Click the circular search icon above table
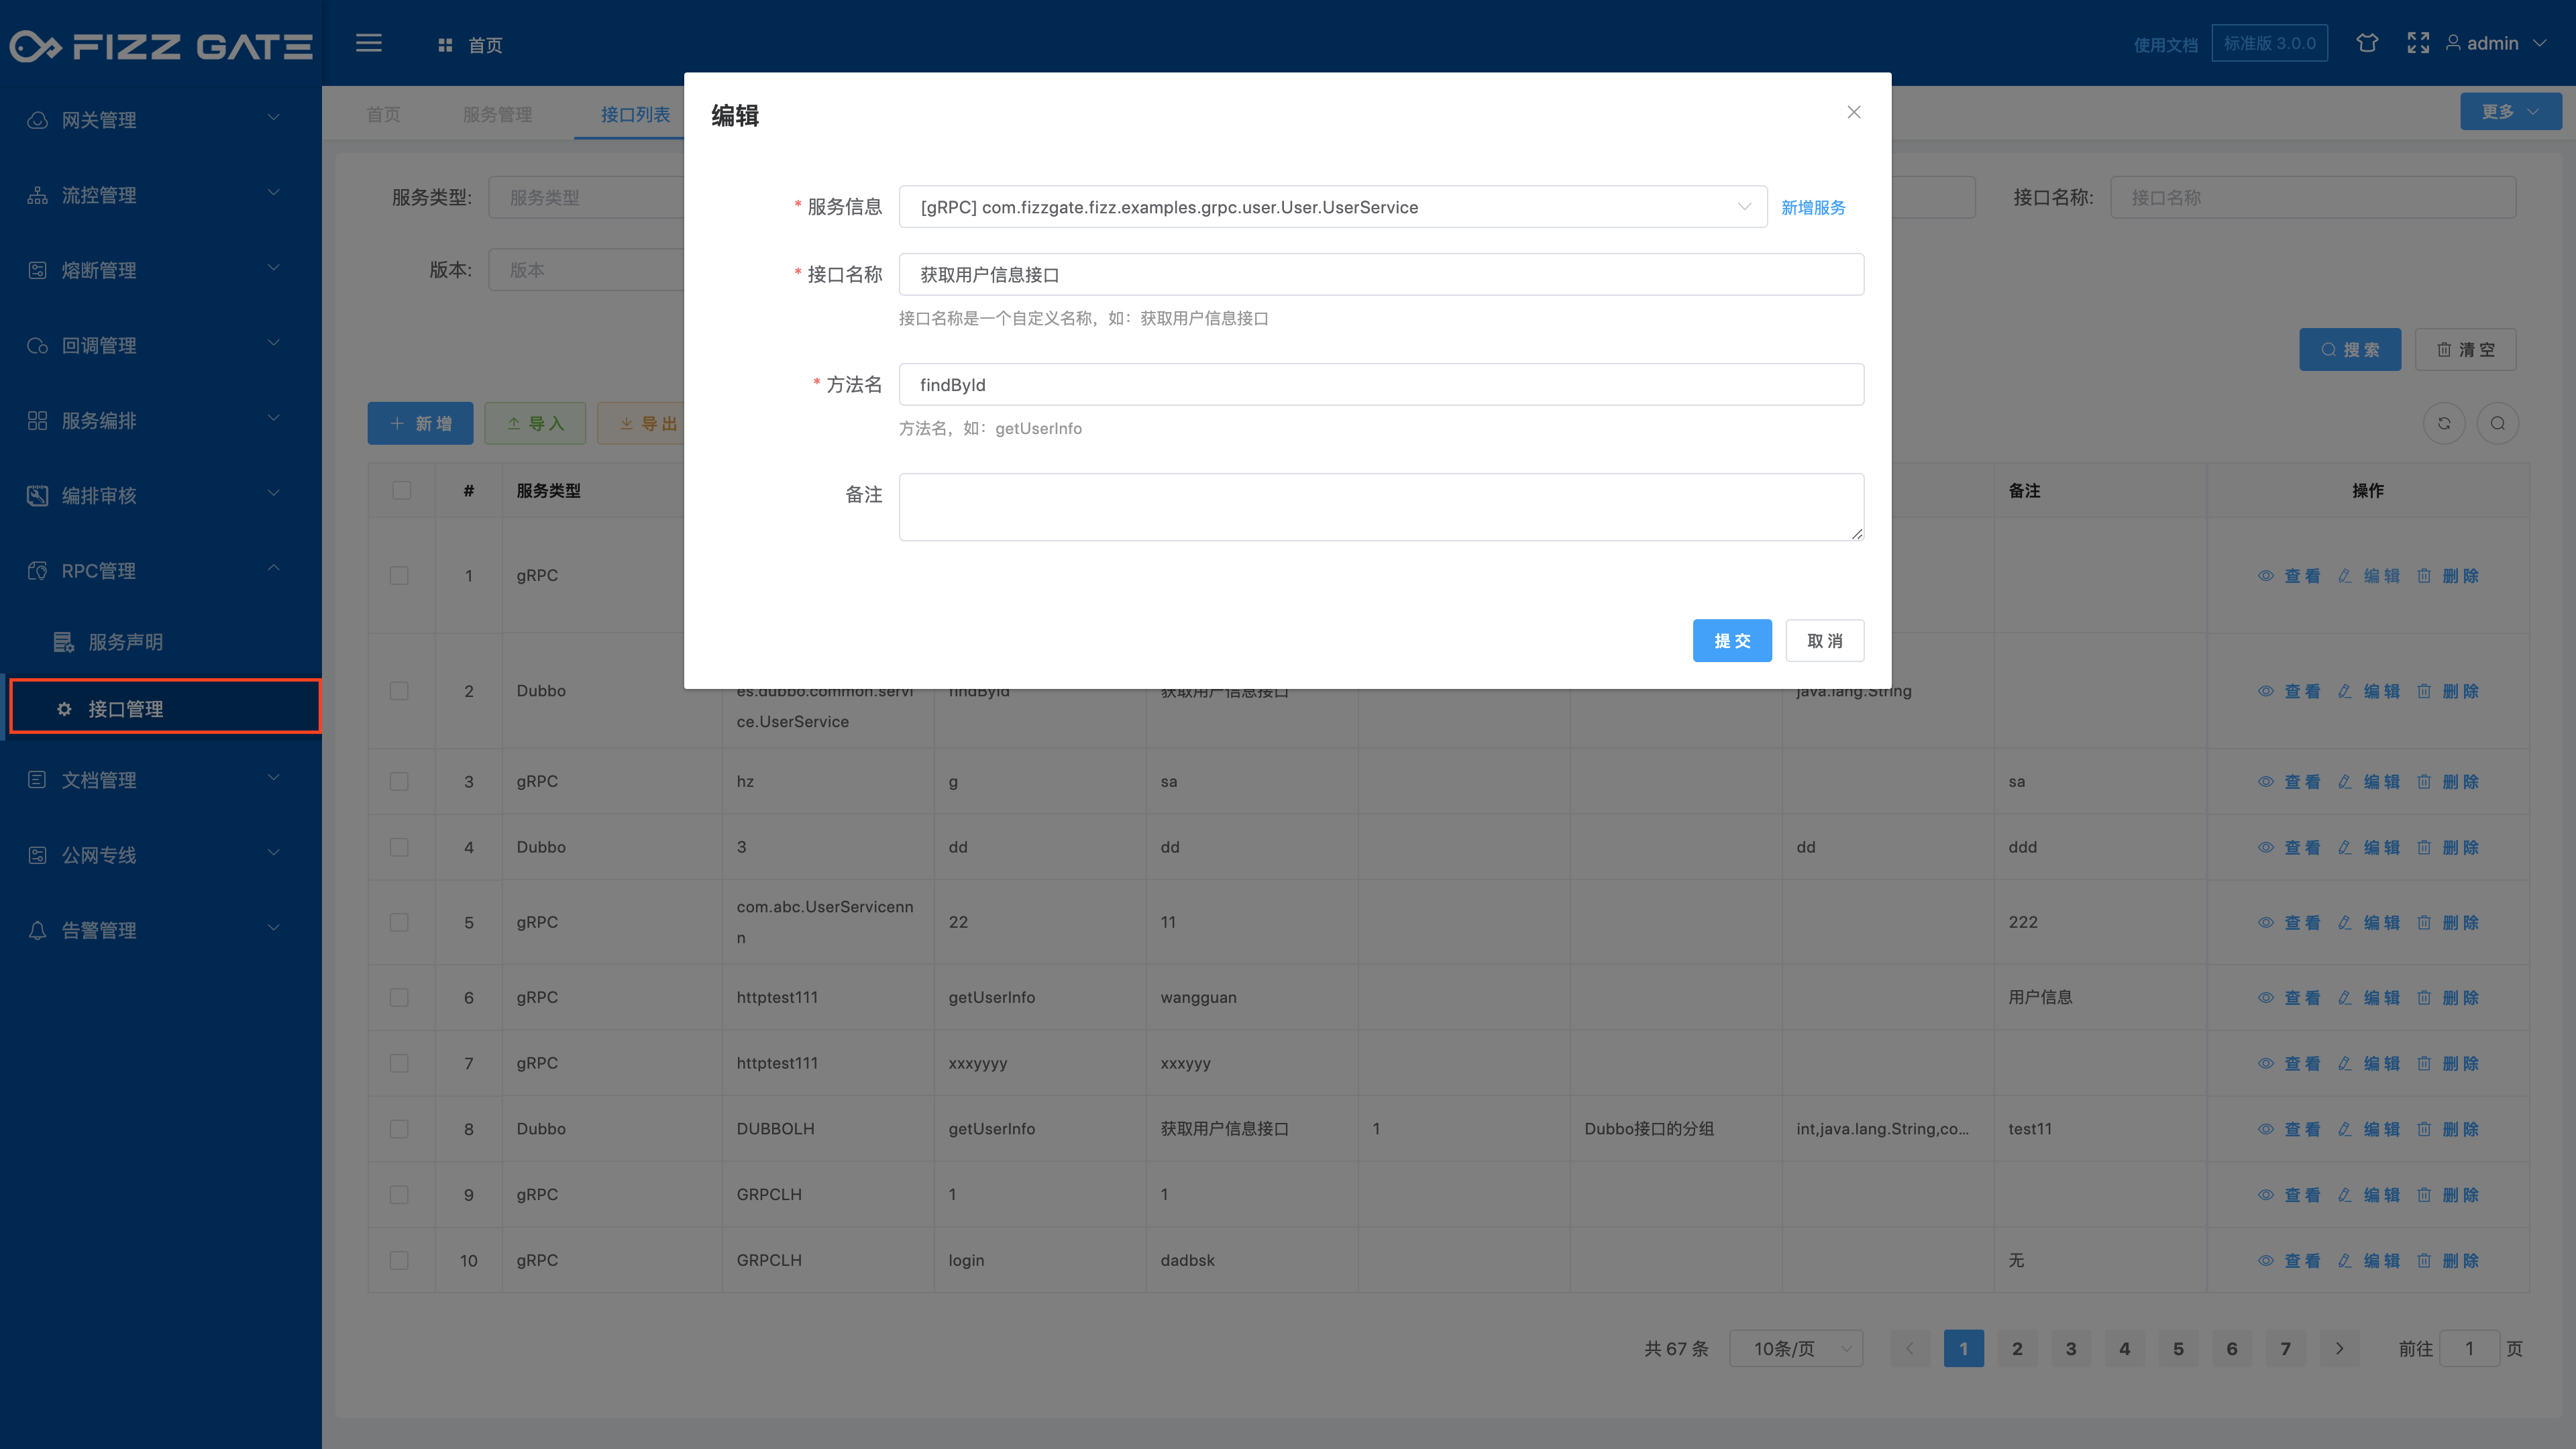Image resolution: width=2576 pixels, height=1449 pixels. pos(2497,423)
